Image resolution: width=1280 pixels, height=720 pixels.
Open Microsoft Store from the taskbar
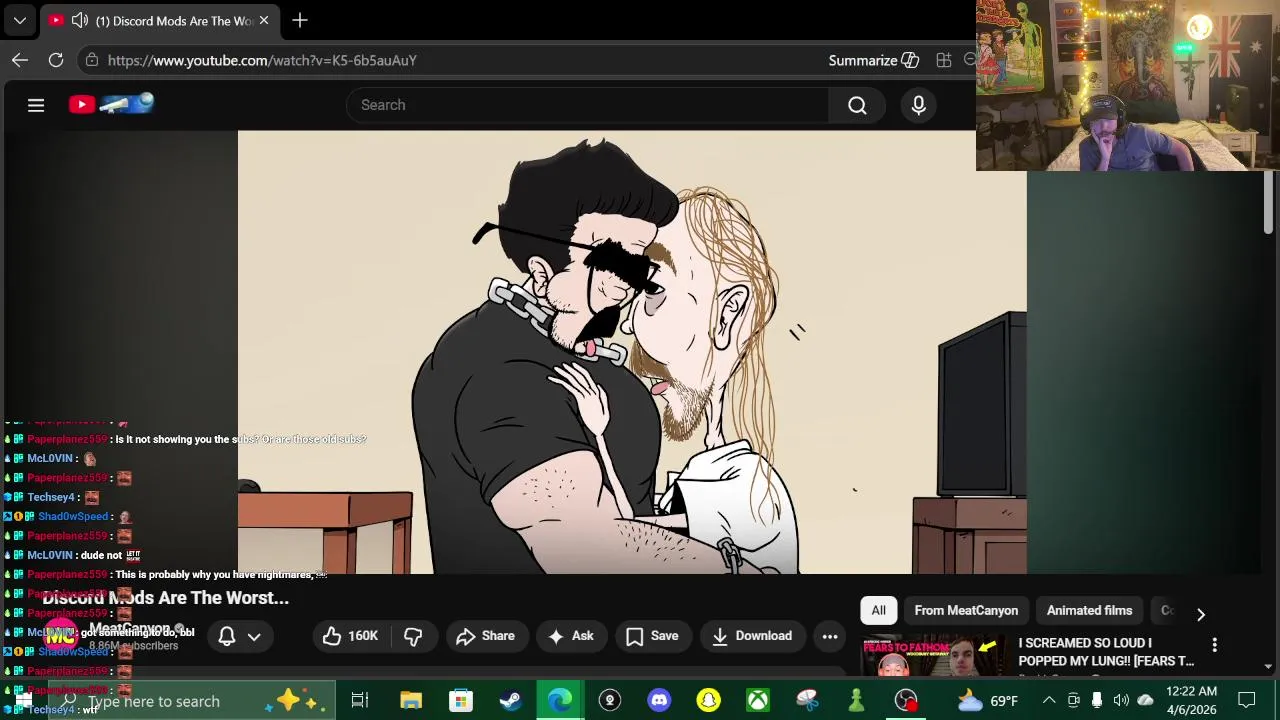point(460,701)
